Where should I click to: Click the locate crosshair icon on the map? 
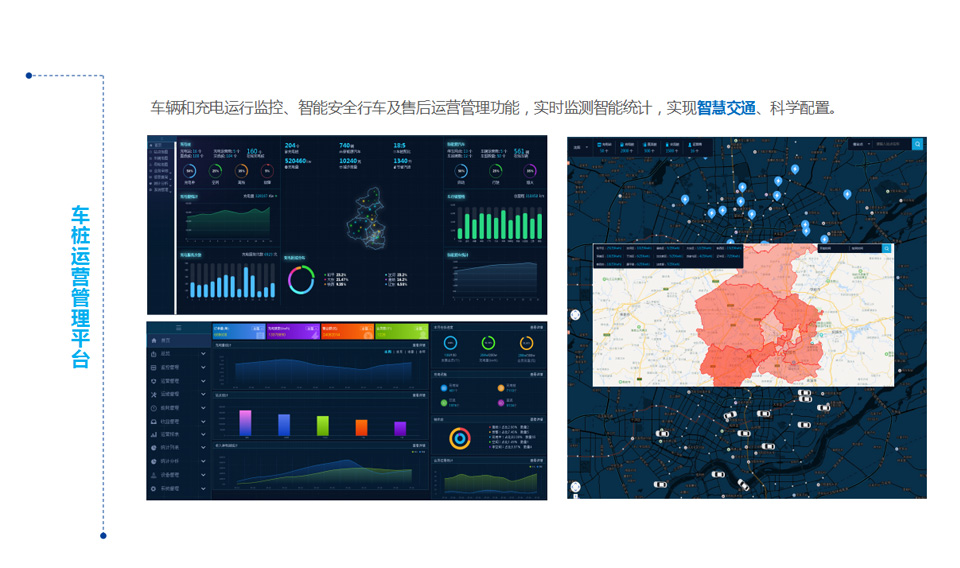(576, 314)
